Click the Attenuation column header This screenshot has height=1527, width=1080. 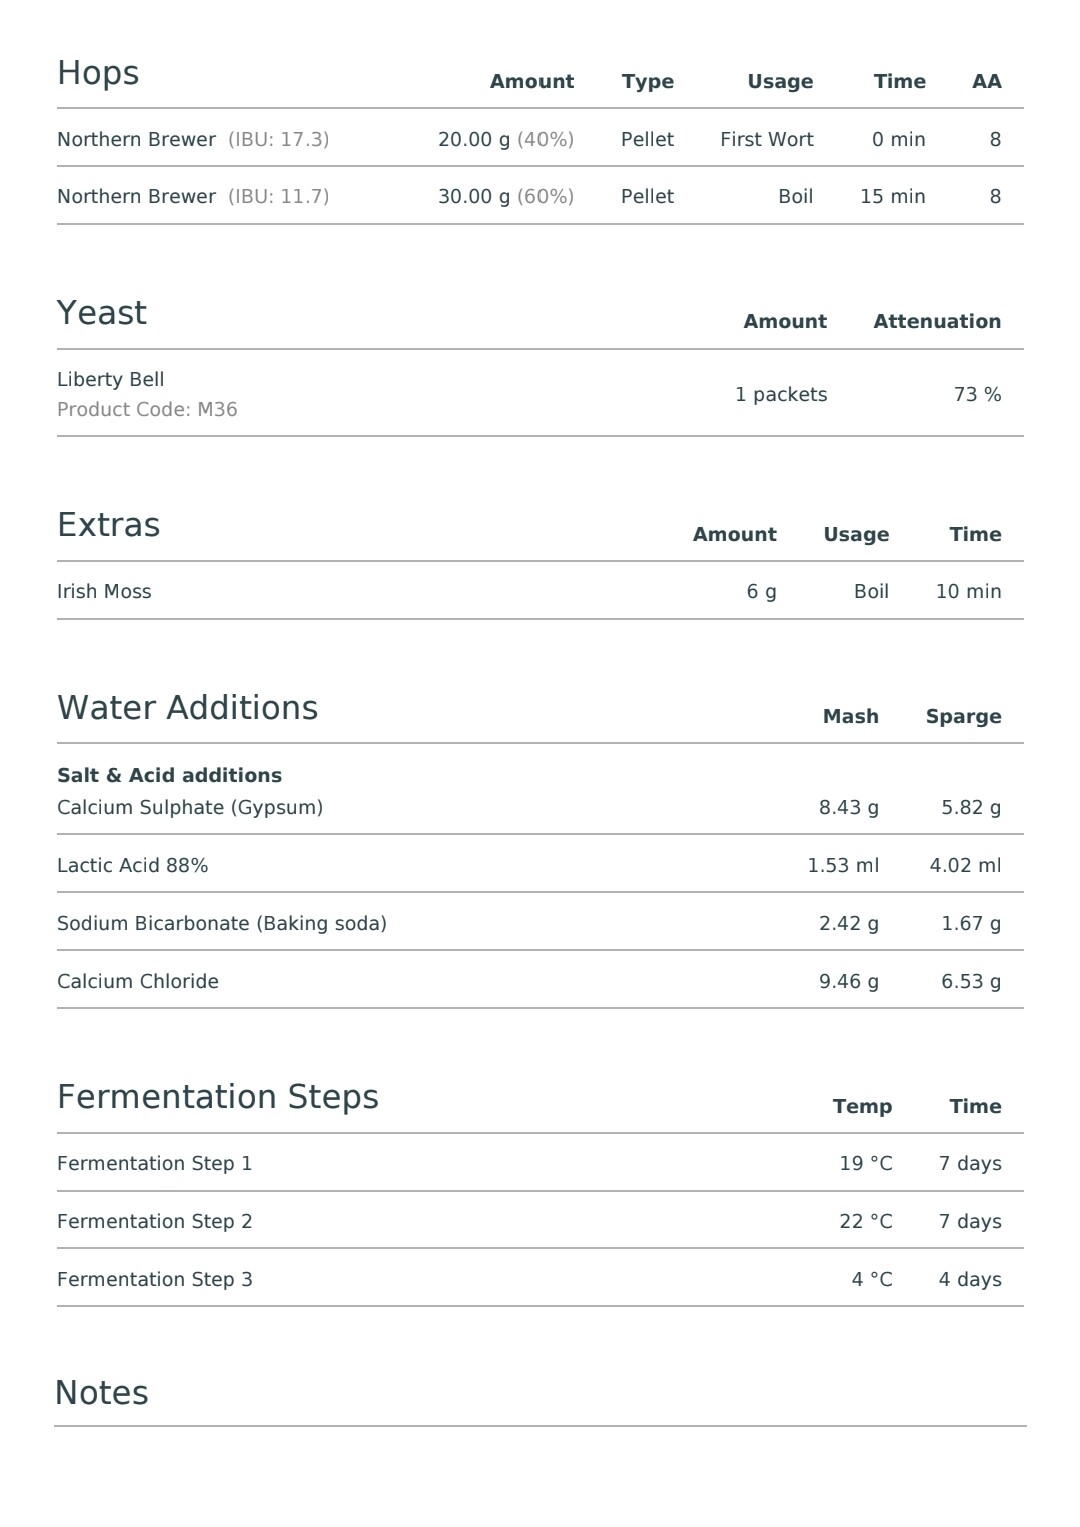[x=937, y=322]
